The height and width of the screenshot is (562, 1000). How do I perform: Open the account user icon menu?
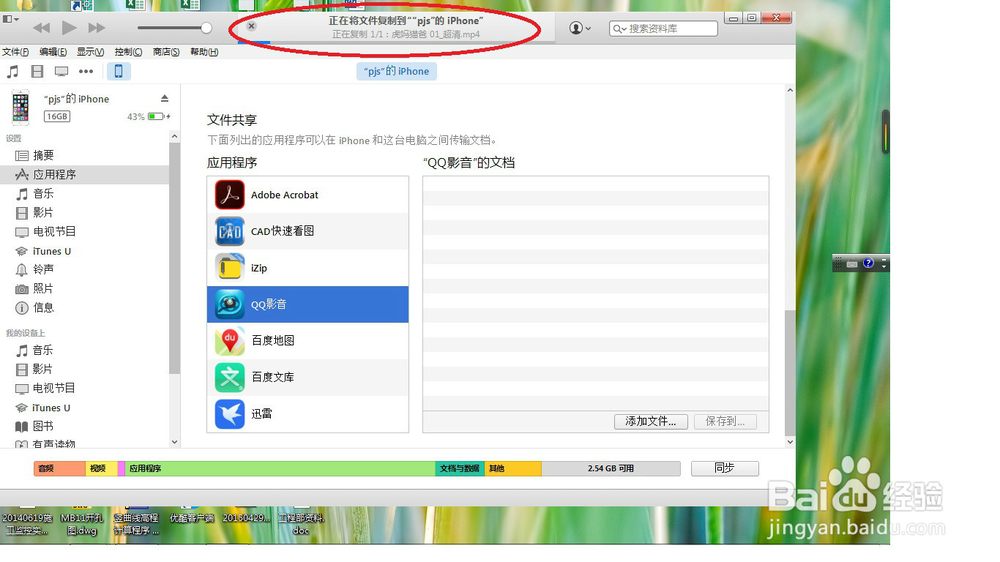[x=580, y=28]
